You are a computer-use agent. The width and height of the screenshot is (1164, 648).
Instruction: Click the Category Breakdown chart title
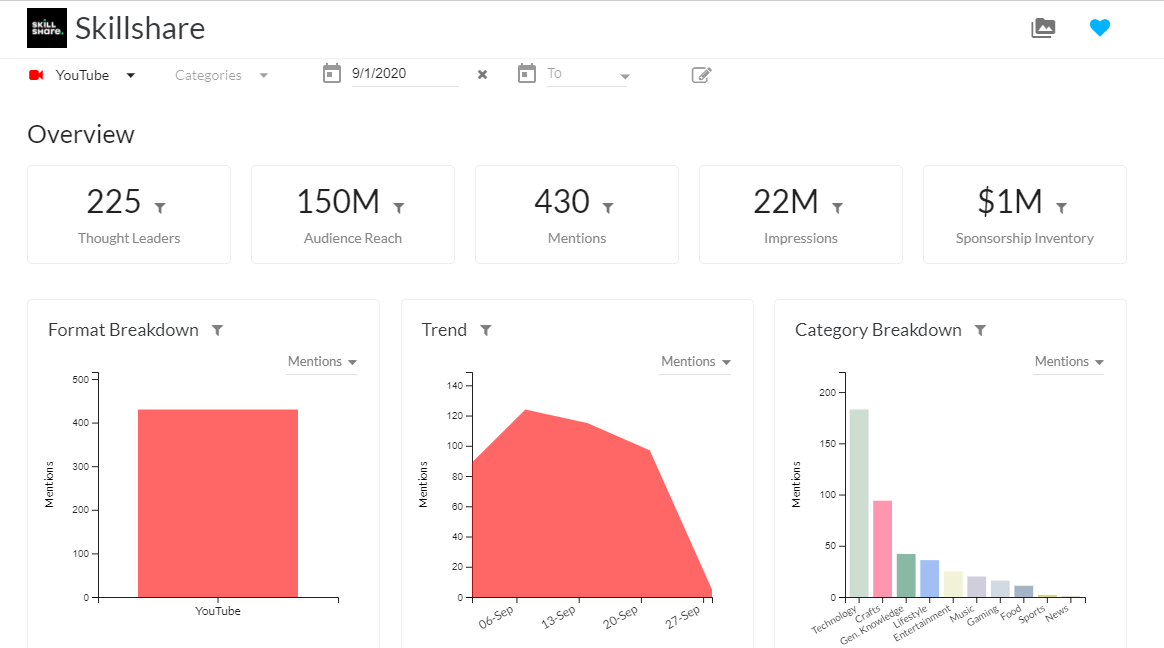click(x=878, y=330)
